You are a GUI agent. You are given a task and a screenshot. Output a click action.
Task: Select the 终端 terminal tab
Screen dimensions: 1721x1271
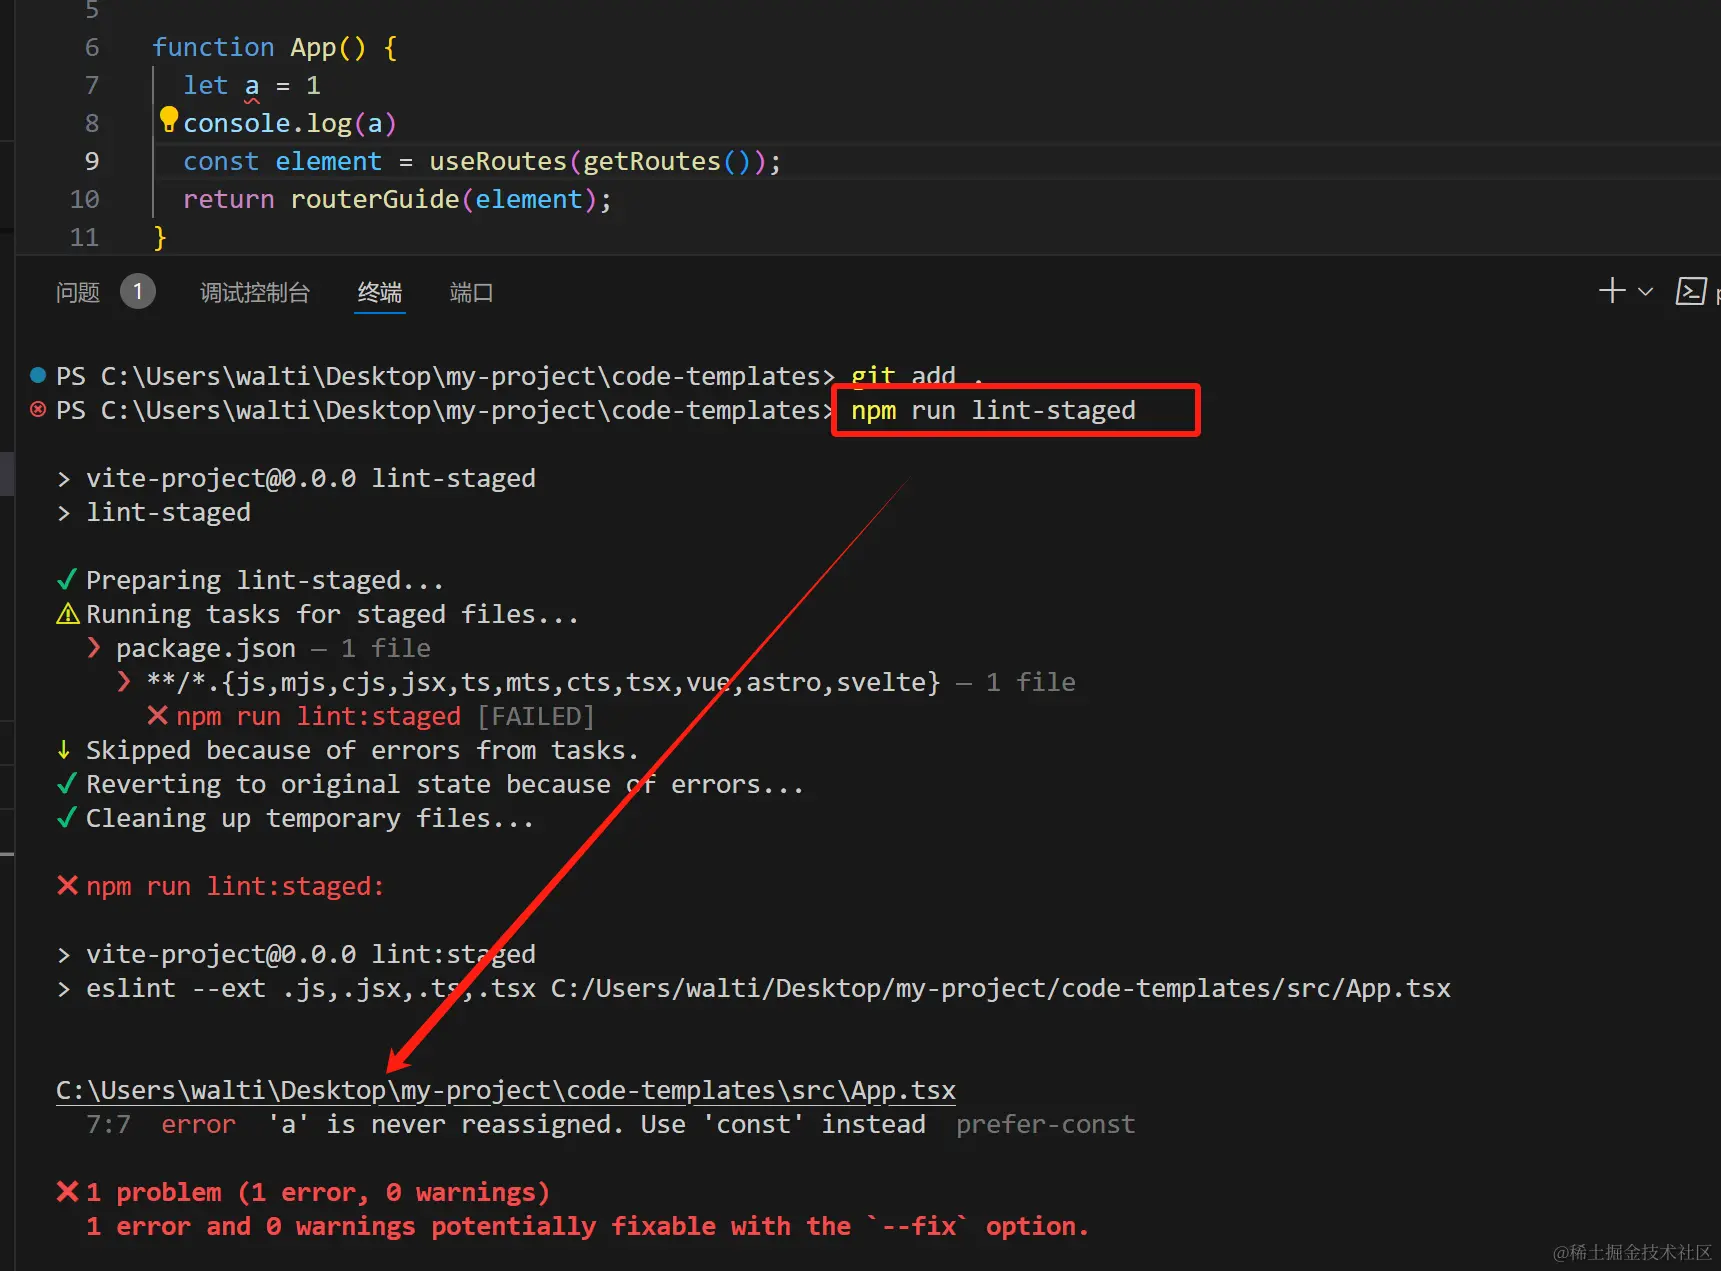click(380, 292)
